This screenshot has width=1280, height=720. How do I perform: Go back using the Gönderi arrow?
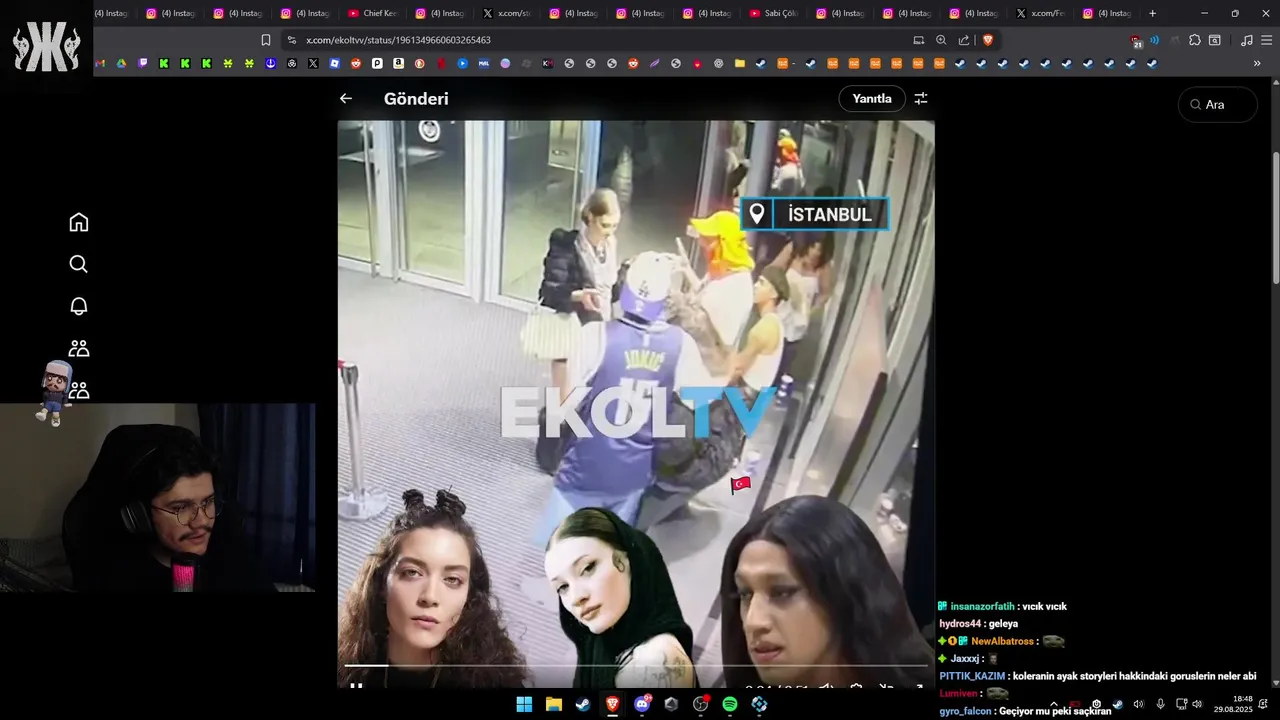point(346,99)
